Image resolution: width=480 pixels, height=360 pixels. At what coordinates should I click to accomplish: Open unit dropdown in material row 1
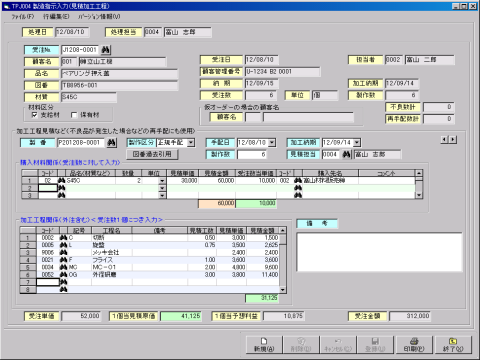162,181
